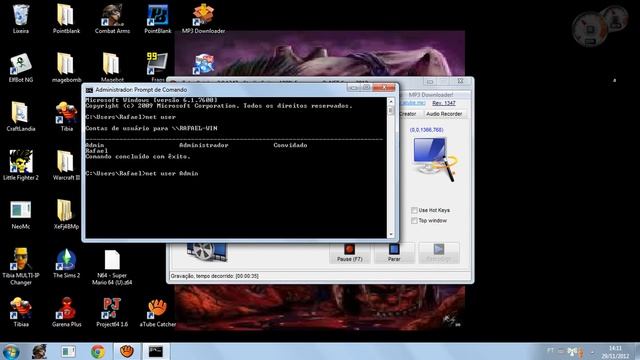This screenshot has height=360, width=640.
Task: Switch to aTube Catcher taskbar button
Action: point(127,351)
